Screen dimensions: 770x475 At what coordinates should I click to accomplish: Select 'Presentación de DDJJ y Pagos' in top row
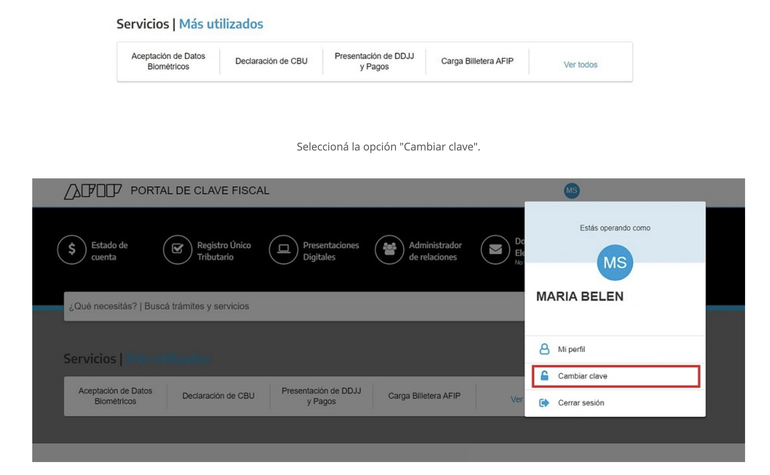click(x=374, y=61)
